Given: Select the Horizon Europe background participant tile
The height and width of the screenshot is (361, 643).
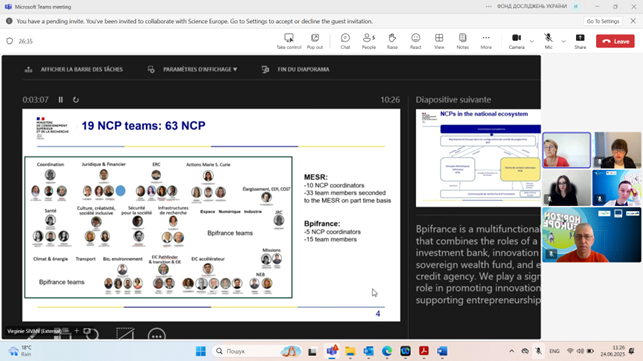Looking at the screenshot, I should point(591,235).
